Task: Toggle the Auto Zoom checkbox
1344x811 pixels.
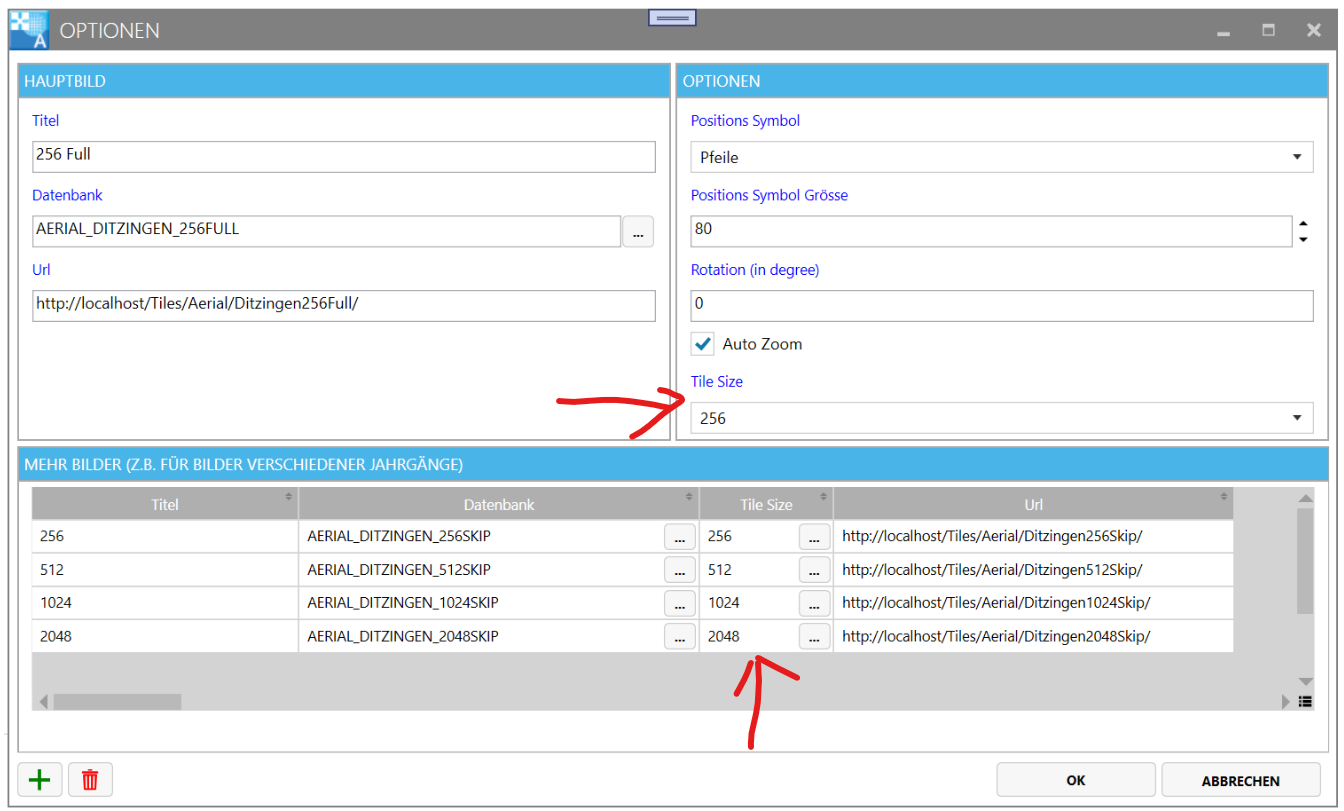Action: (704, 344)
